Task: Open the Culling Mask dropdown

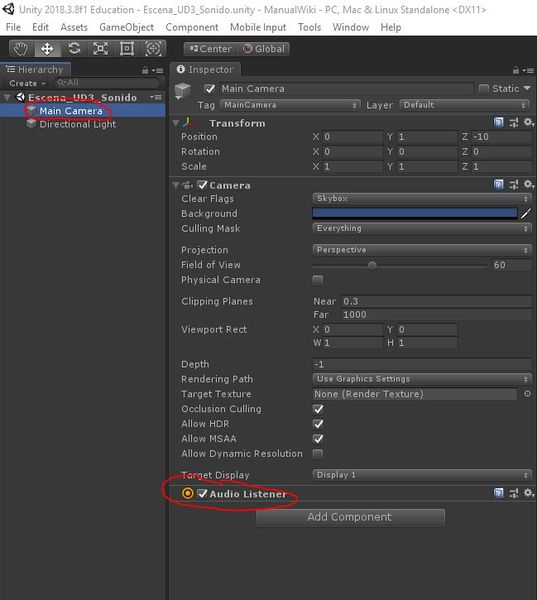Action: 422,228
